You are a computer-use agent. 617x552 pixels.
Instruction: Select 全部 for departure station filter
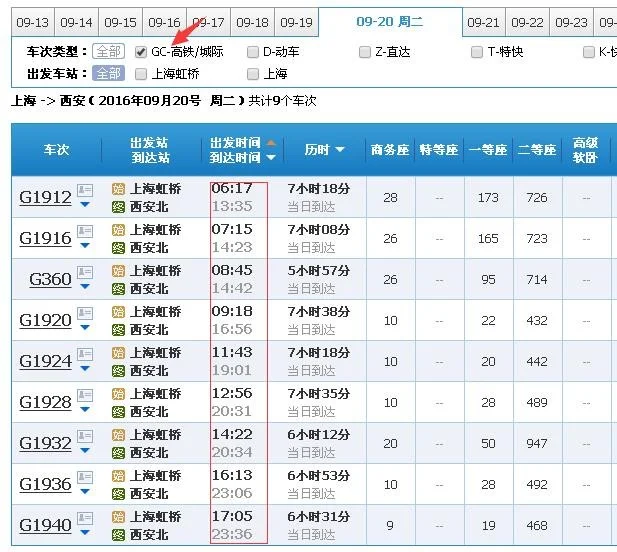point(109,74)
